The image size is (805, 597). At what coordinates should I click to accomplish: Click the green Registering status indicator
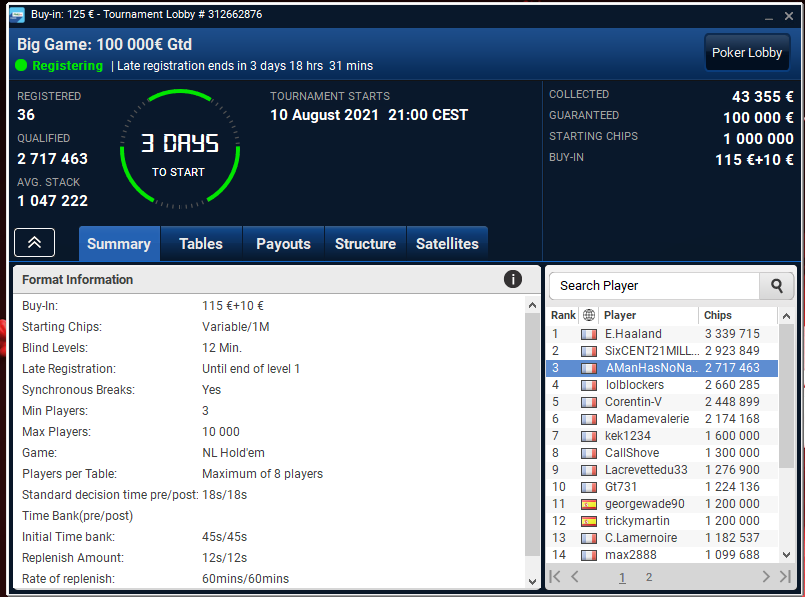19,66
